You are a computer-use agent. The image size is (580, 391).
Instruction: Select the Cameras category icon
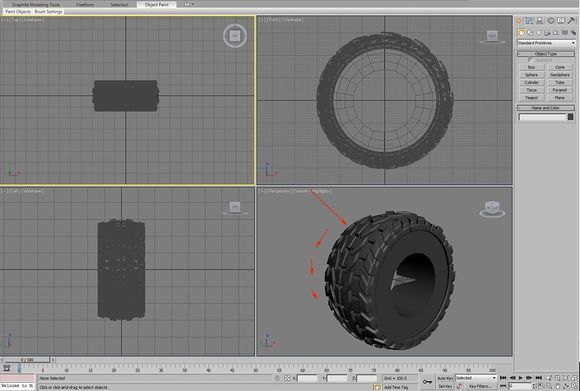[547, 33]
